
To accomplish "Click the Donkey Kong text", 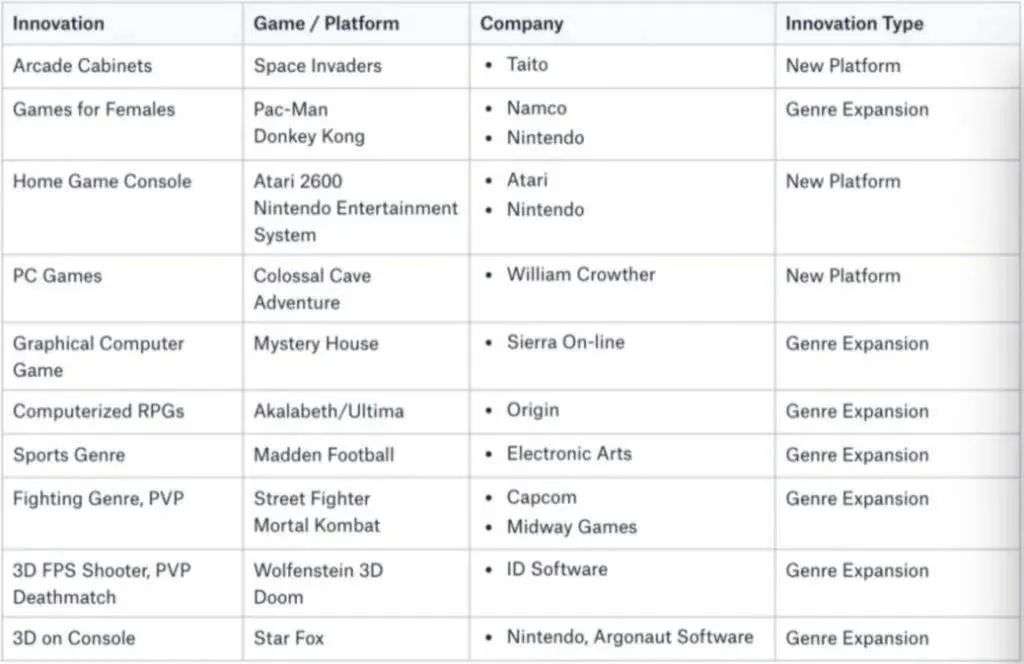I will (x=309, y=136).
